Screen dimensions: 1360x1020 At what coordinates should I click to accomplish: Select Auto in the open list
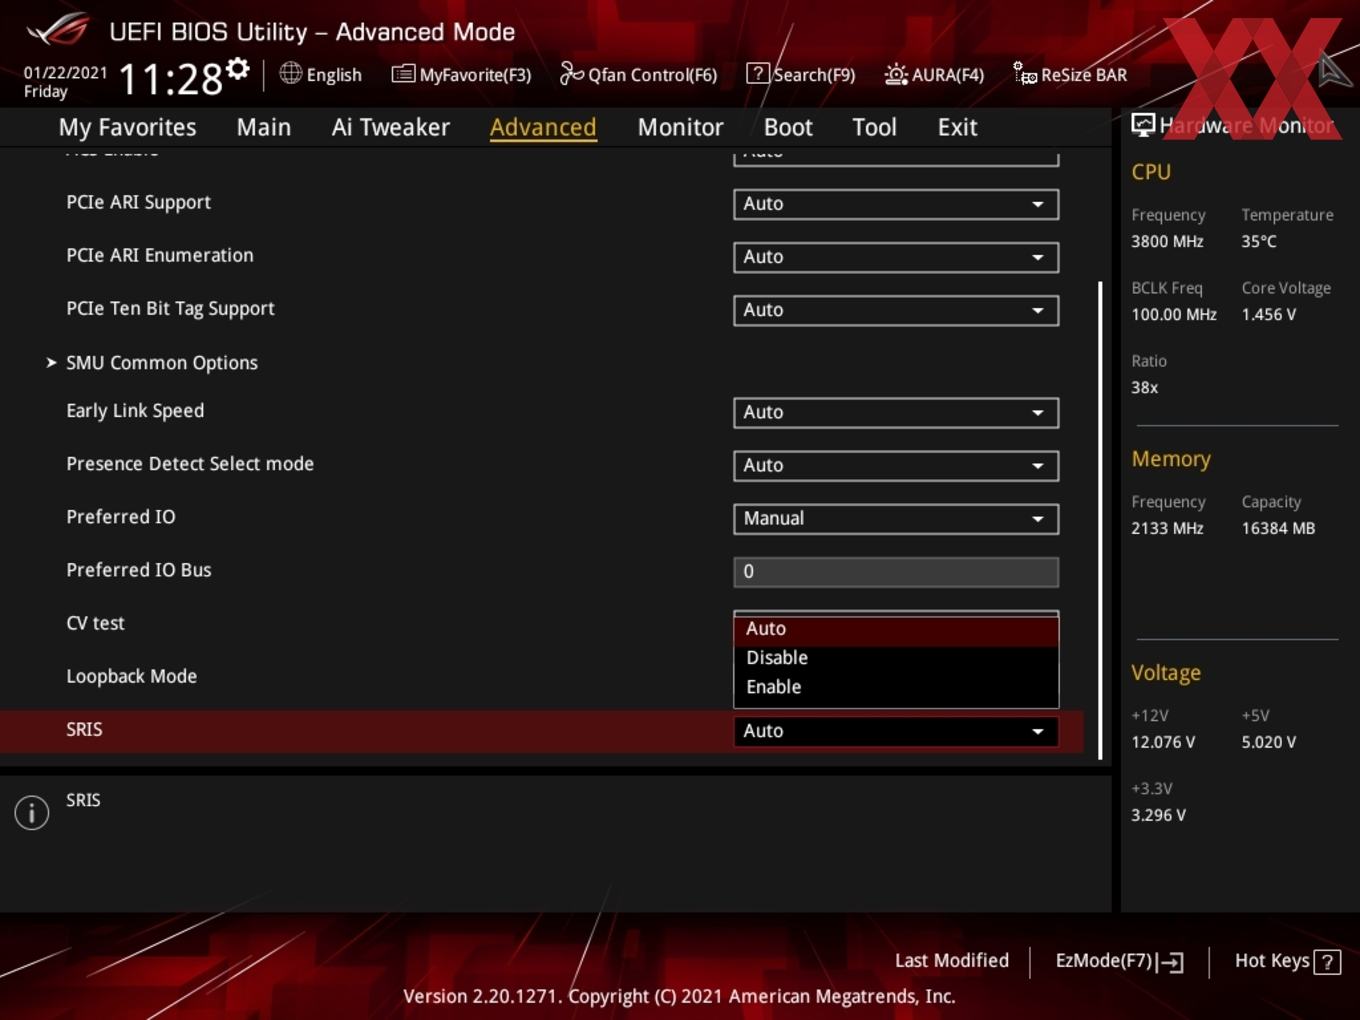(896, 629)
